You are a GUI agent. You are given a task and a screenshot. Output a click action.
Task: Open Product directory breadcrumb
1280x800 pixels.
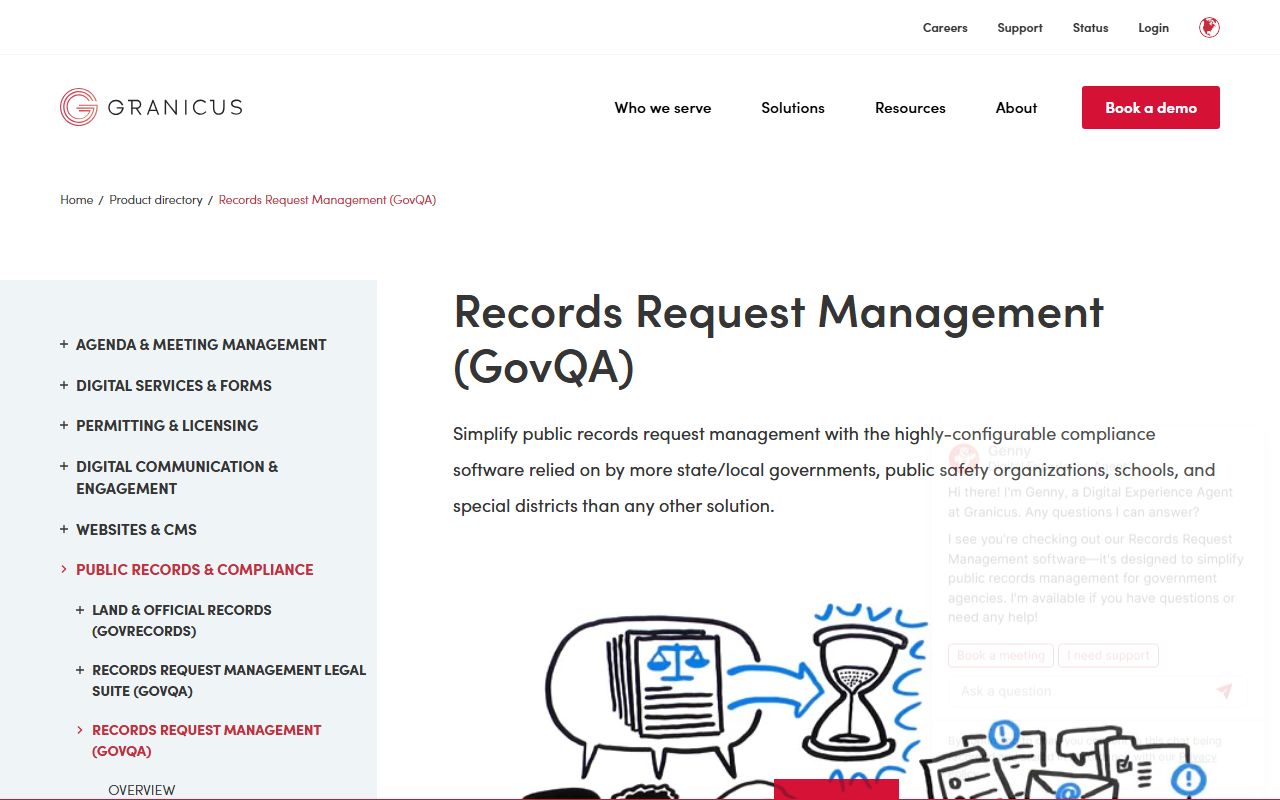156,200
